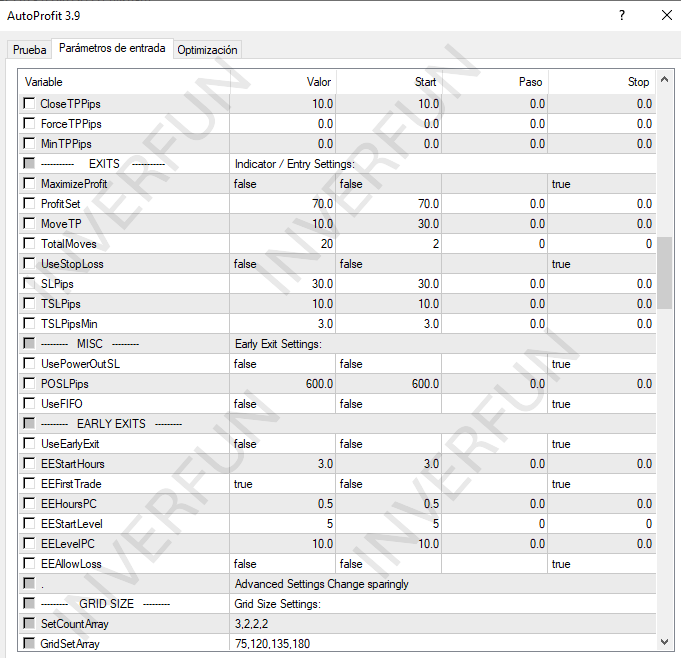Tick the EELevelPC checkbox

(x=29, y=543)
